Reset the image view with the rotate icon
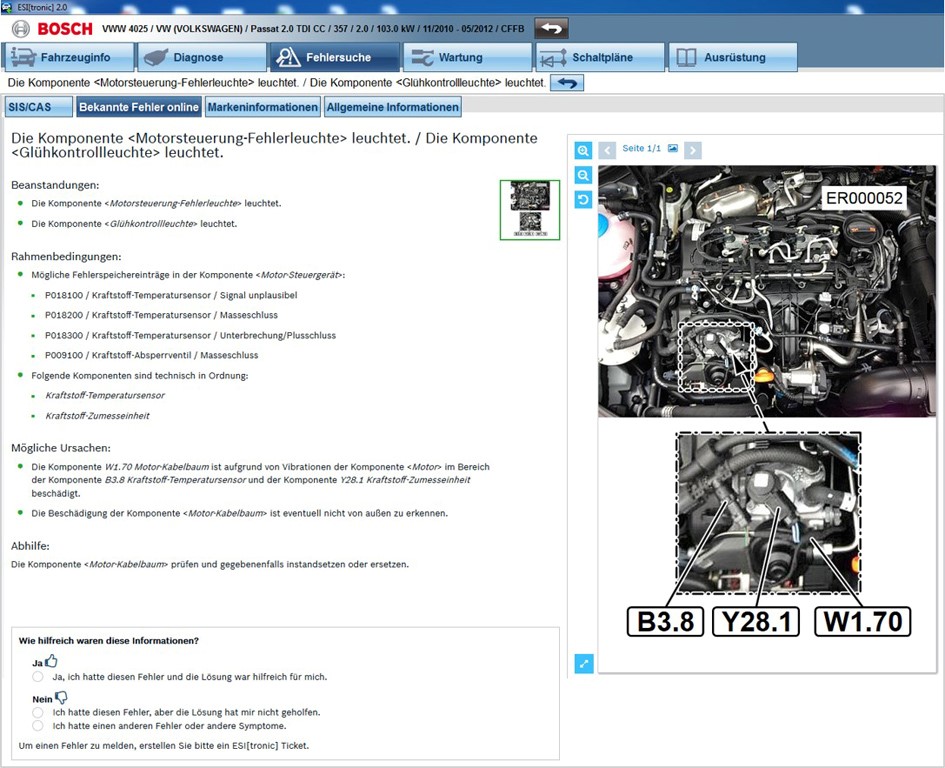 coord(583,200)
